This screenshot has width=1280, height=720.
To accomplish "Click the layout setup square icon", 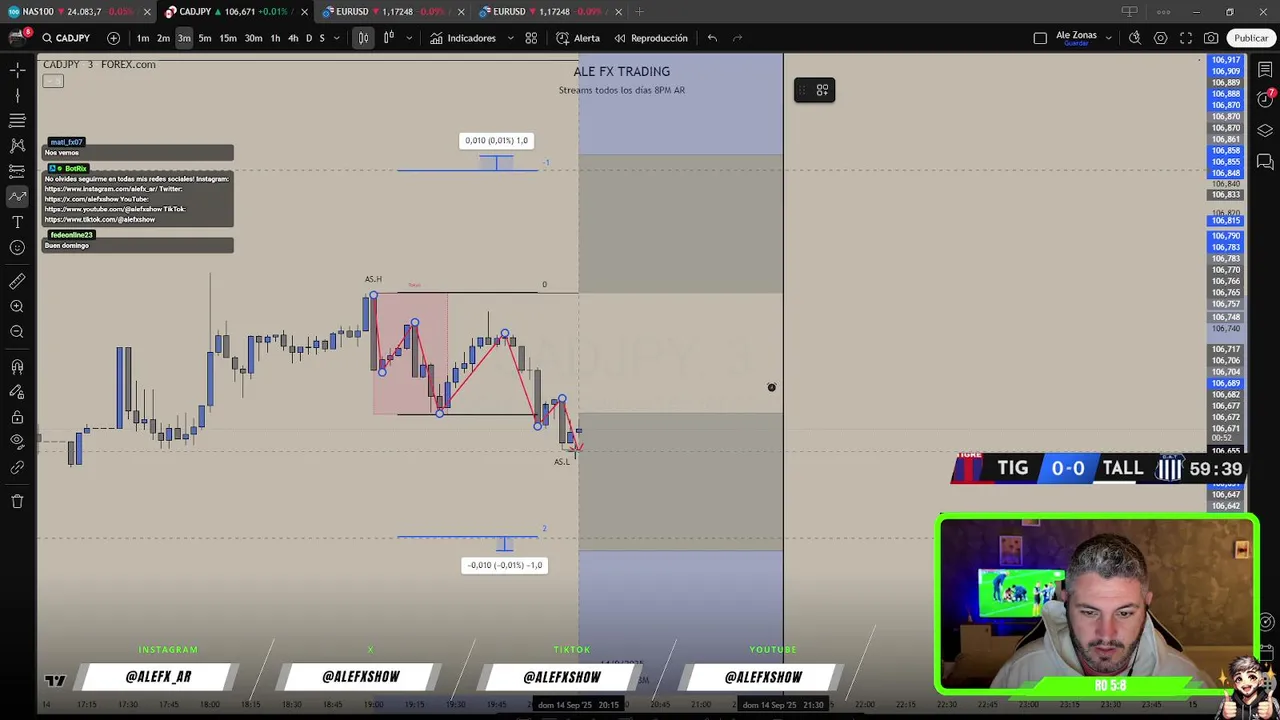I will (1040, 38).
